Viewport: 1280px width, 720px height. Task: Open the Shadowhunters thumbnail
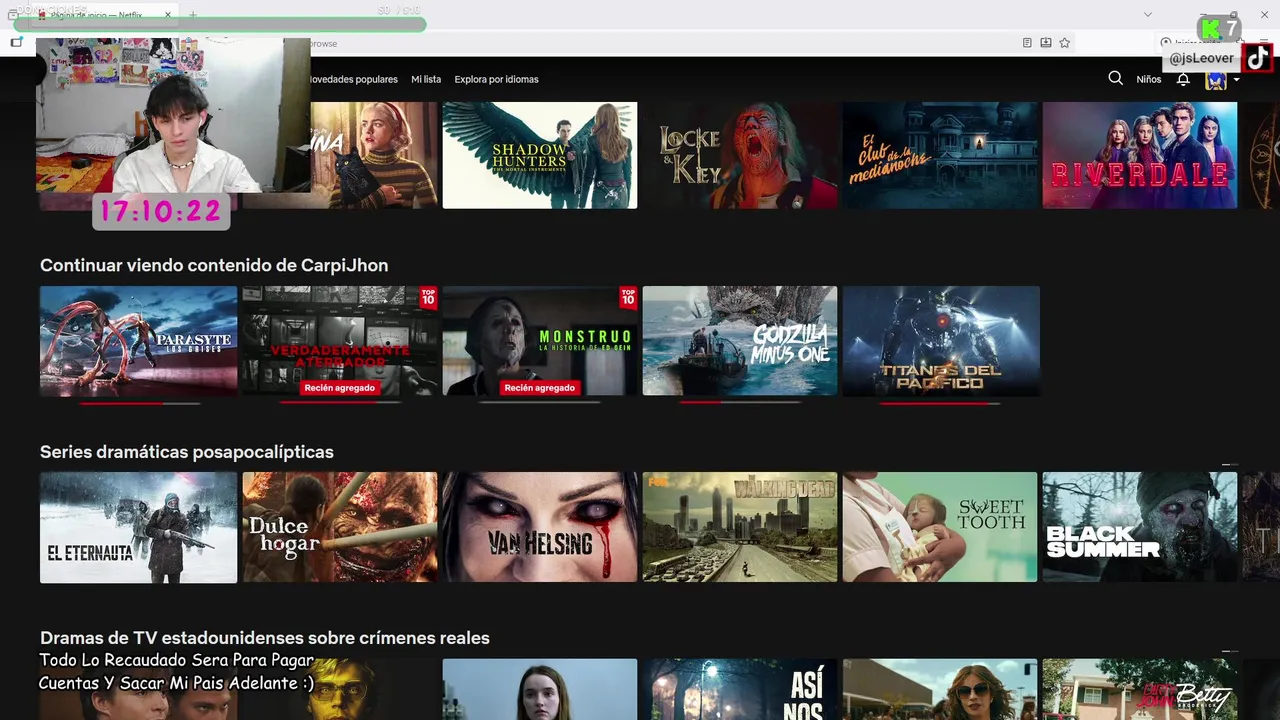[540, 155]
